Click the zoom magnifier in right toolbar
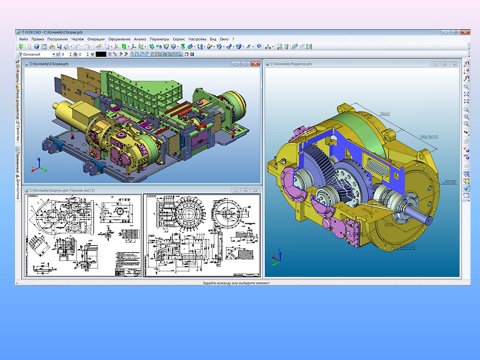Viewport: 480px width, 360px height. click(467, 87)
